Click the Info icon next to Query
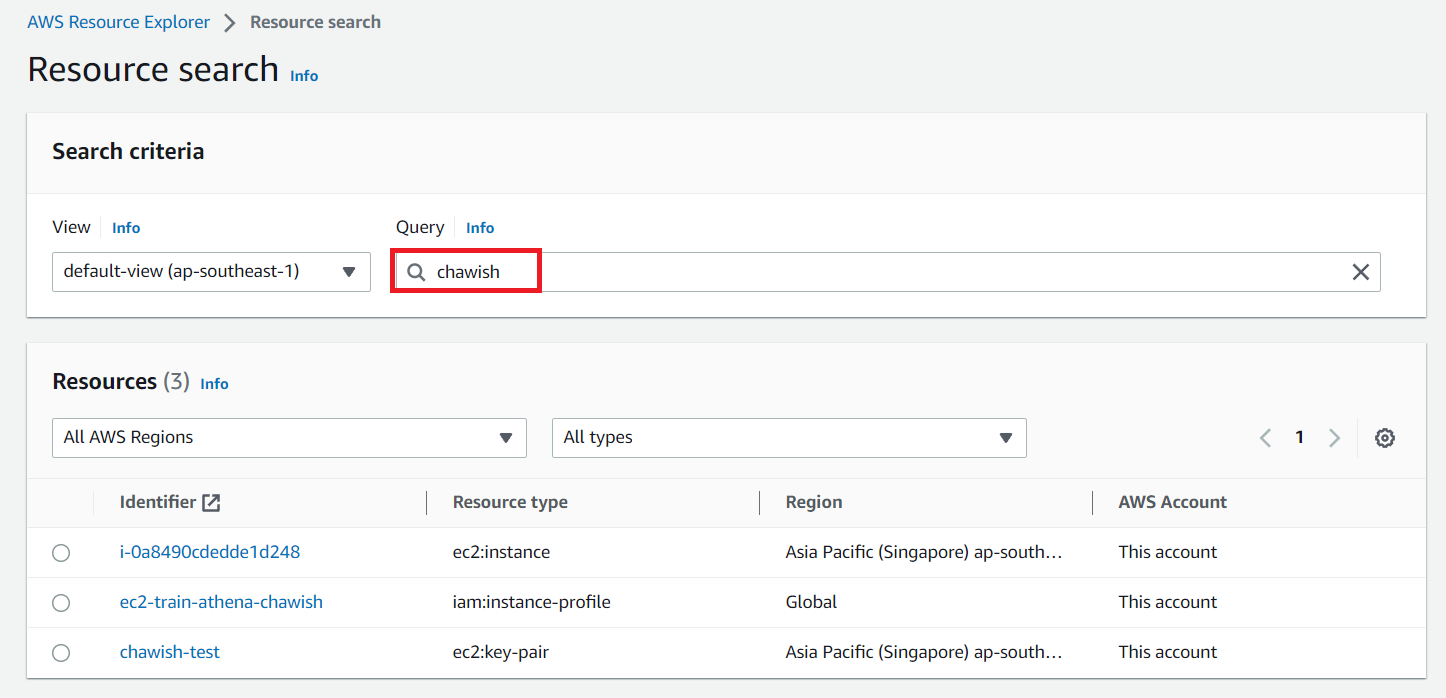1446x698 pixels. click(480, 227)
